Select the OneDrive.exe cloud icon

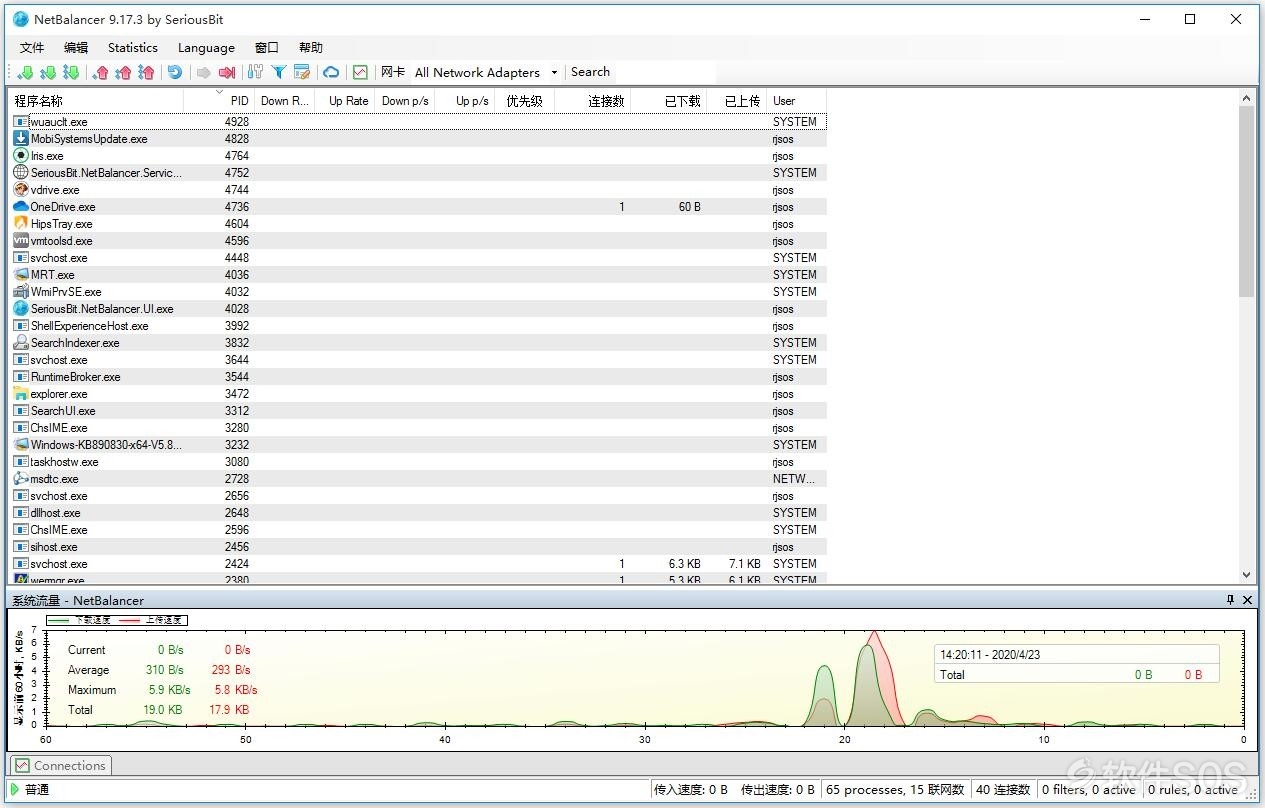[x=21, y=207]
